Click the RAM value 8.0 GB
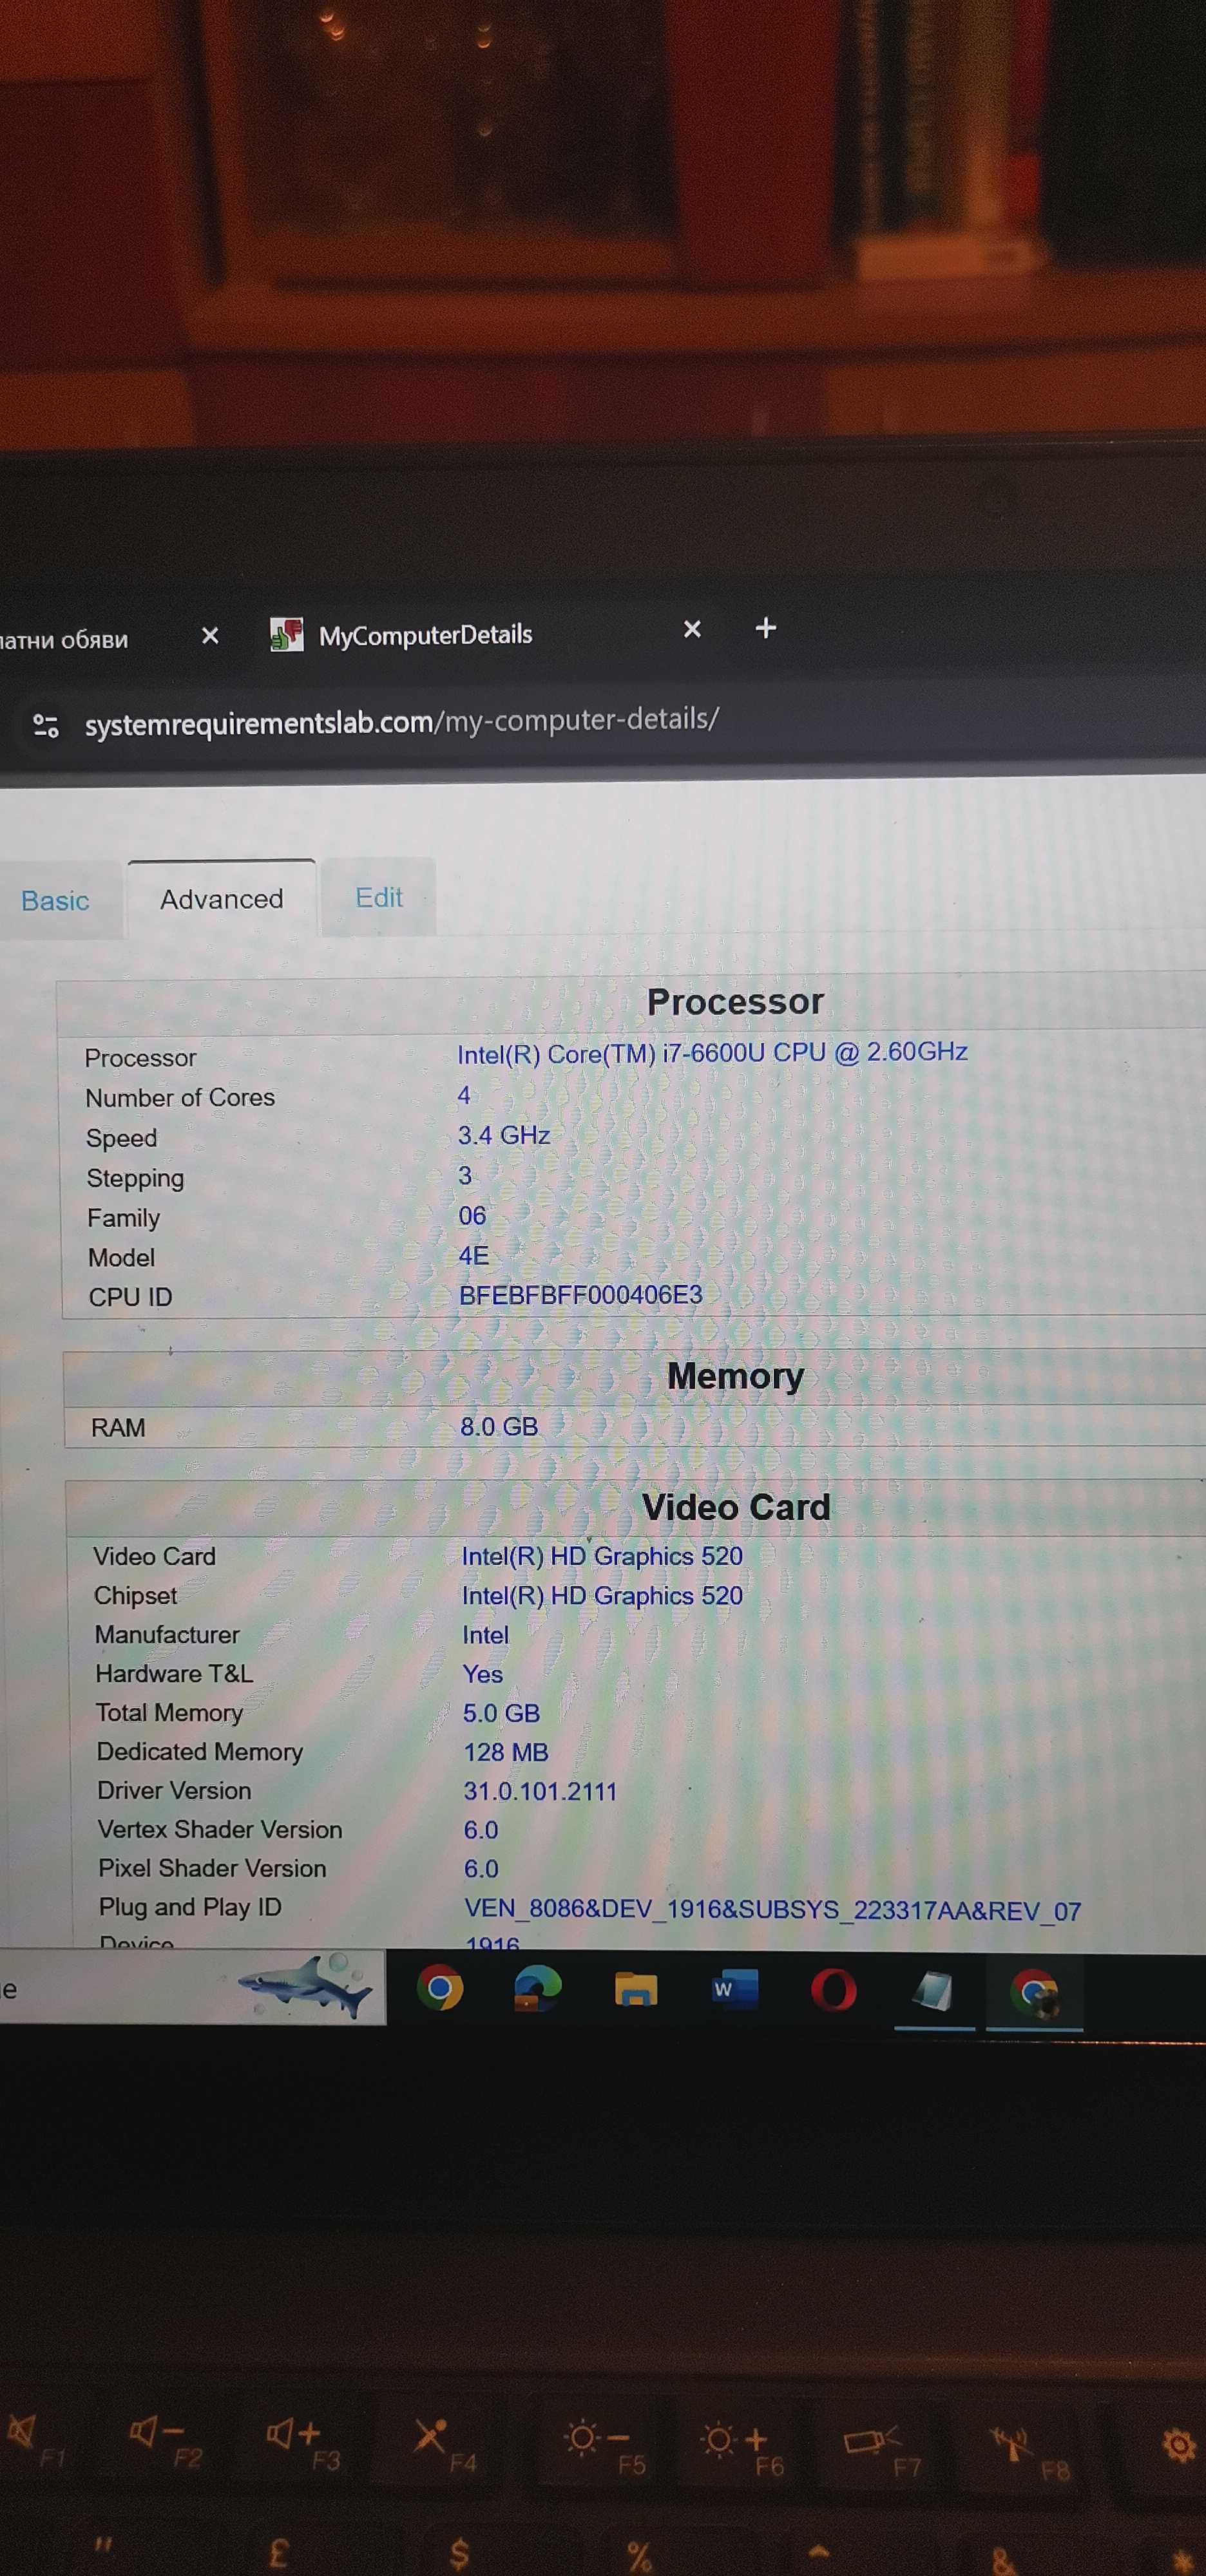This screenshot has width=1206, height=2576. point(499,1427)
